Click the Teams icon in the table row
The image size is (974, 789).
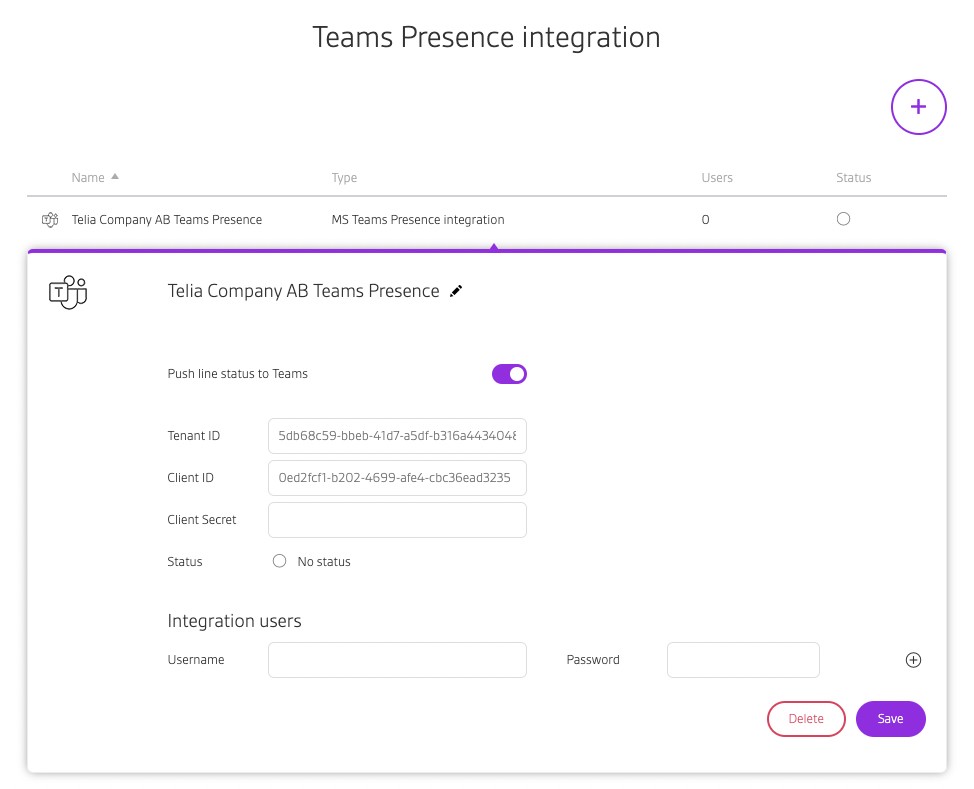click(x=50, y=219)
